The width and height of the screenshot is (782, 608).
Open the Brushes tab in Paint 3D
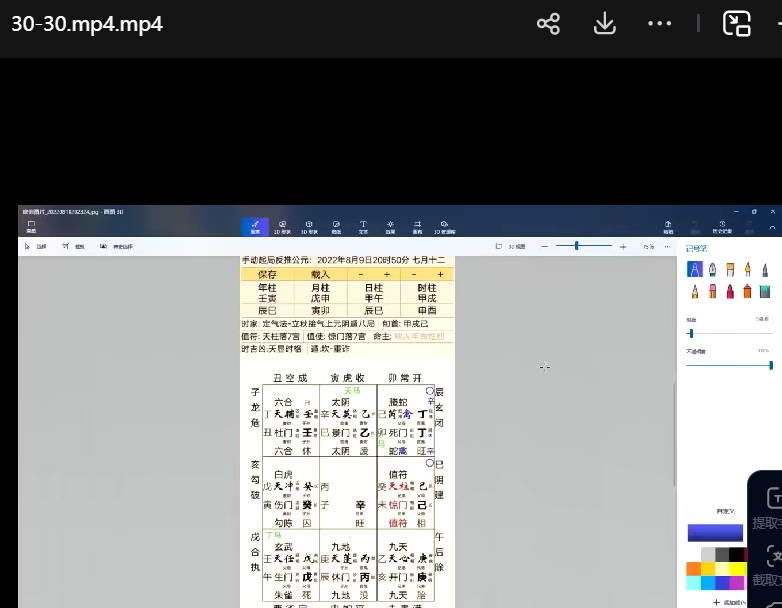[x=255, y=226]
